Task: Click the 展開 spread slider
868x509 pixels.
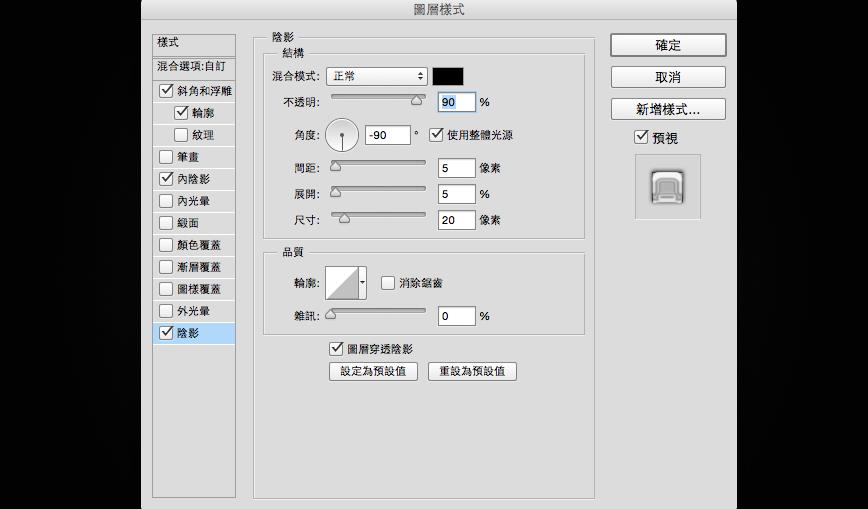Action: [x=378, y=191]
